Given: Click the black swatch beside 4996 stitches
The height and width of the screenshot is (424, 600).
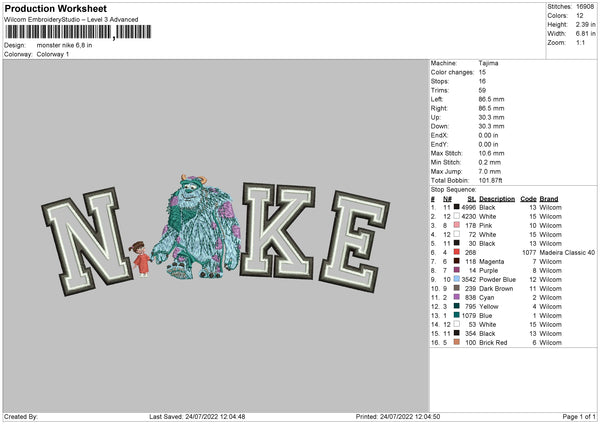Looking at the screenshot, I should pyautogui.click(x=457, y=207).
